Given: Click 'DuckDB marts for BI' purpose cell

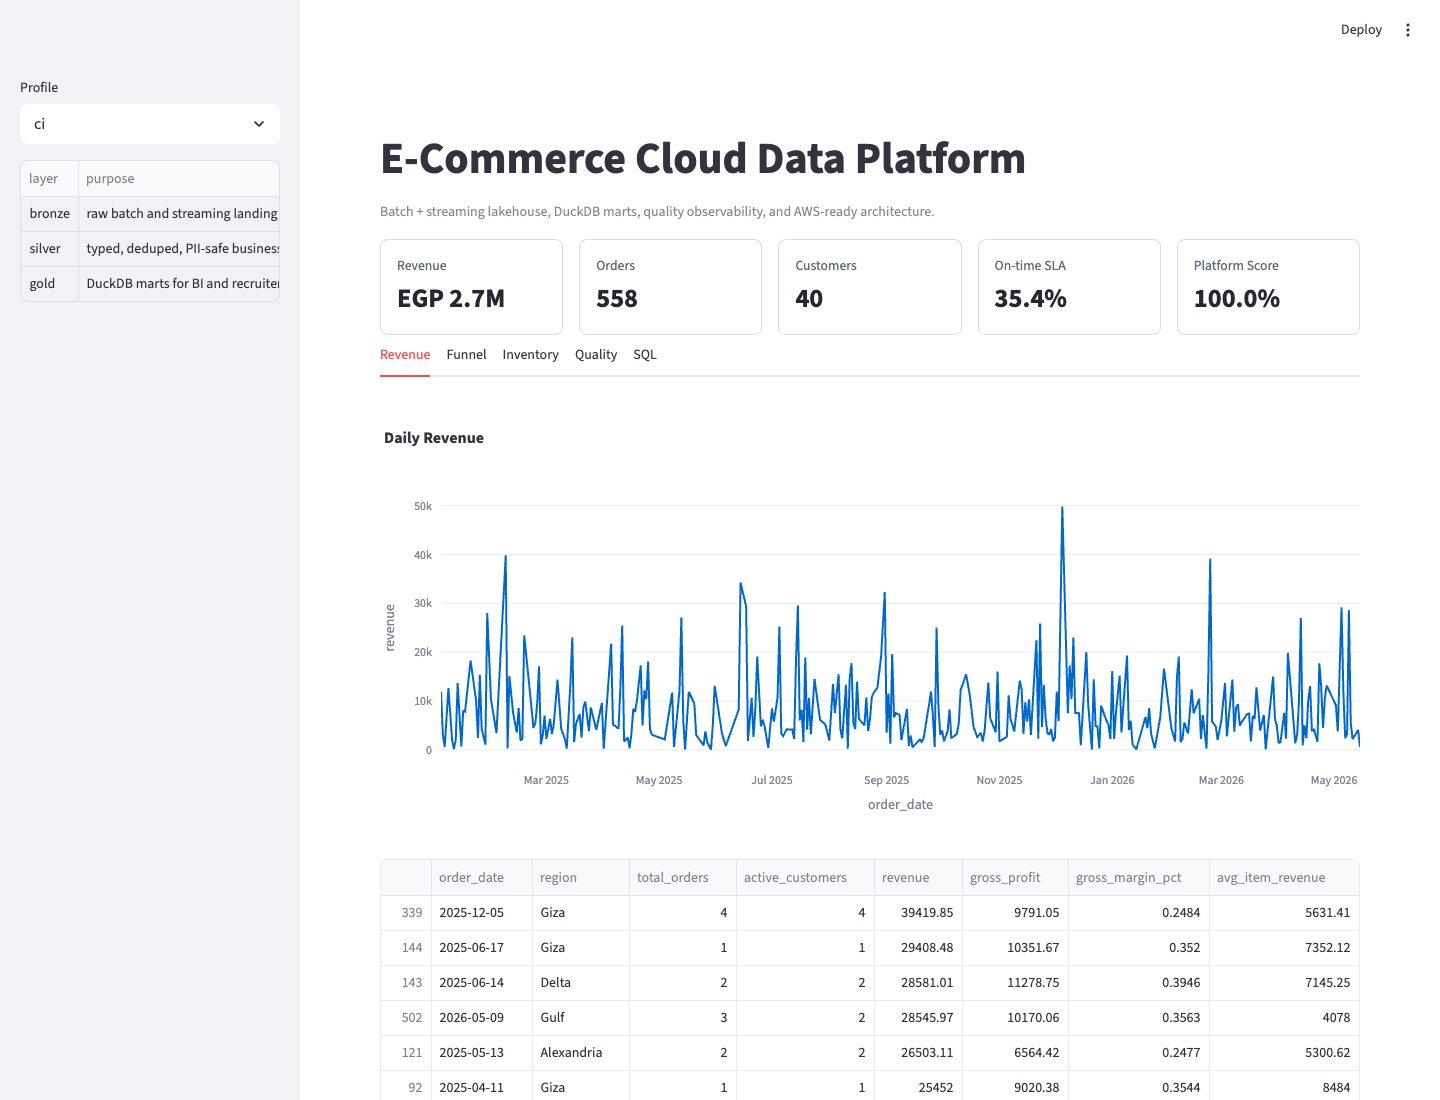Looking at the screenshot, I should pos(179,284).
